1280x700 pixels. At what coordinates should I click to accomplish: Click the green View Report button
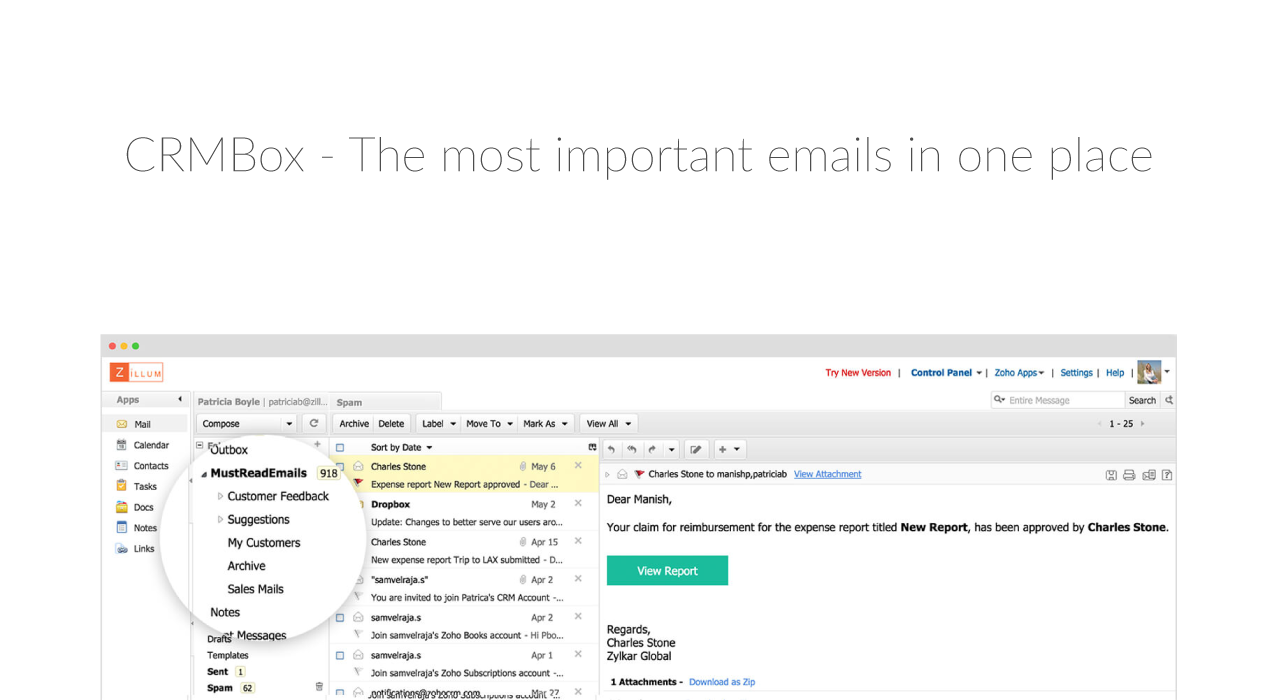[x=667, y=571]
